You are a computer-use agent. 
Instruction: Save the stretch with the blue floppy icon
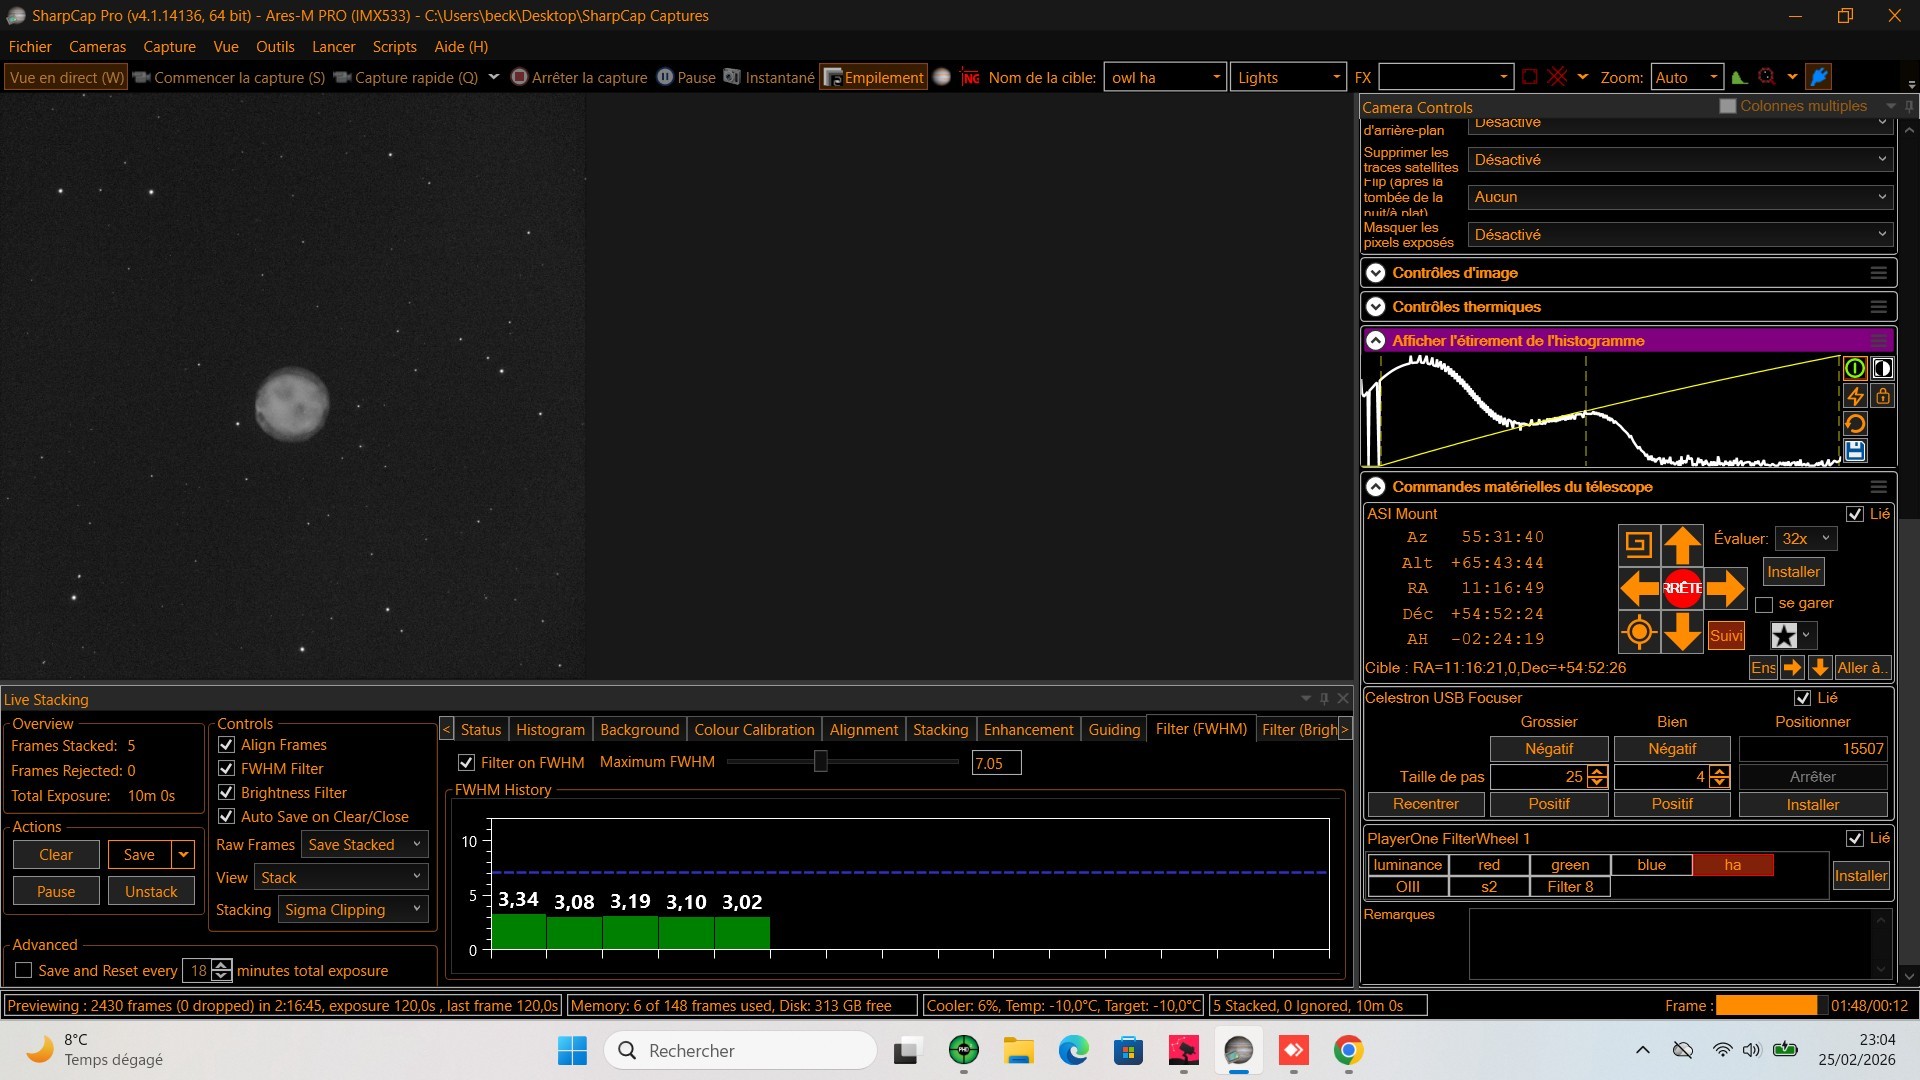click(1855, 451)
